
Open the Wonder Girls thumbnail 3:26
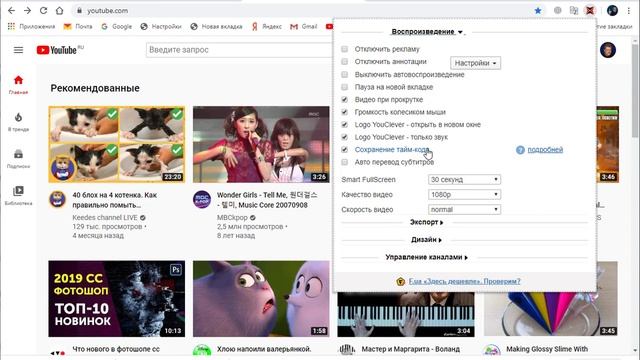pos(261,144)
